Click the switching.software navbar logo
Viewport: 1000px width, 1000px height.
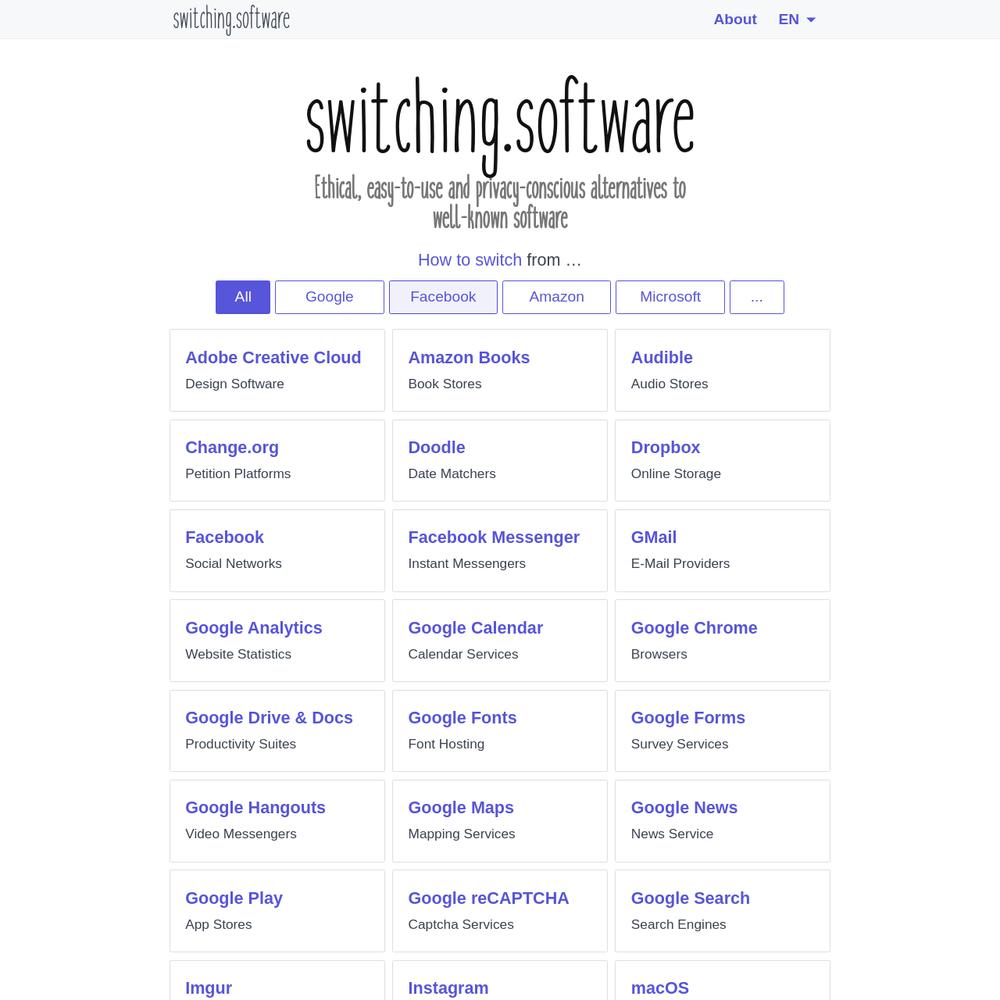(231, 19)
